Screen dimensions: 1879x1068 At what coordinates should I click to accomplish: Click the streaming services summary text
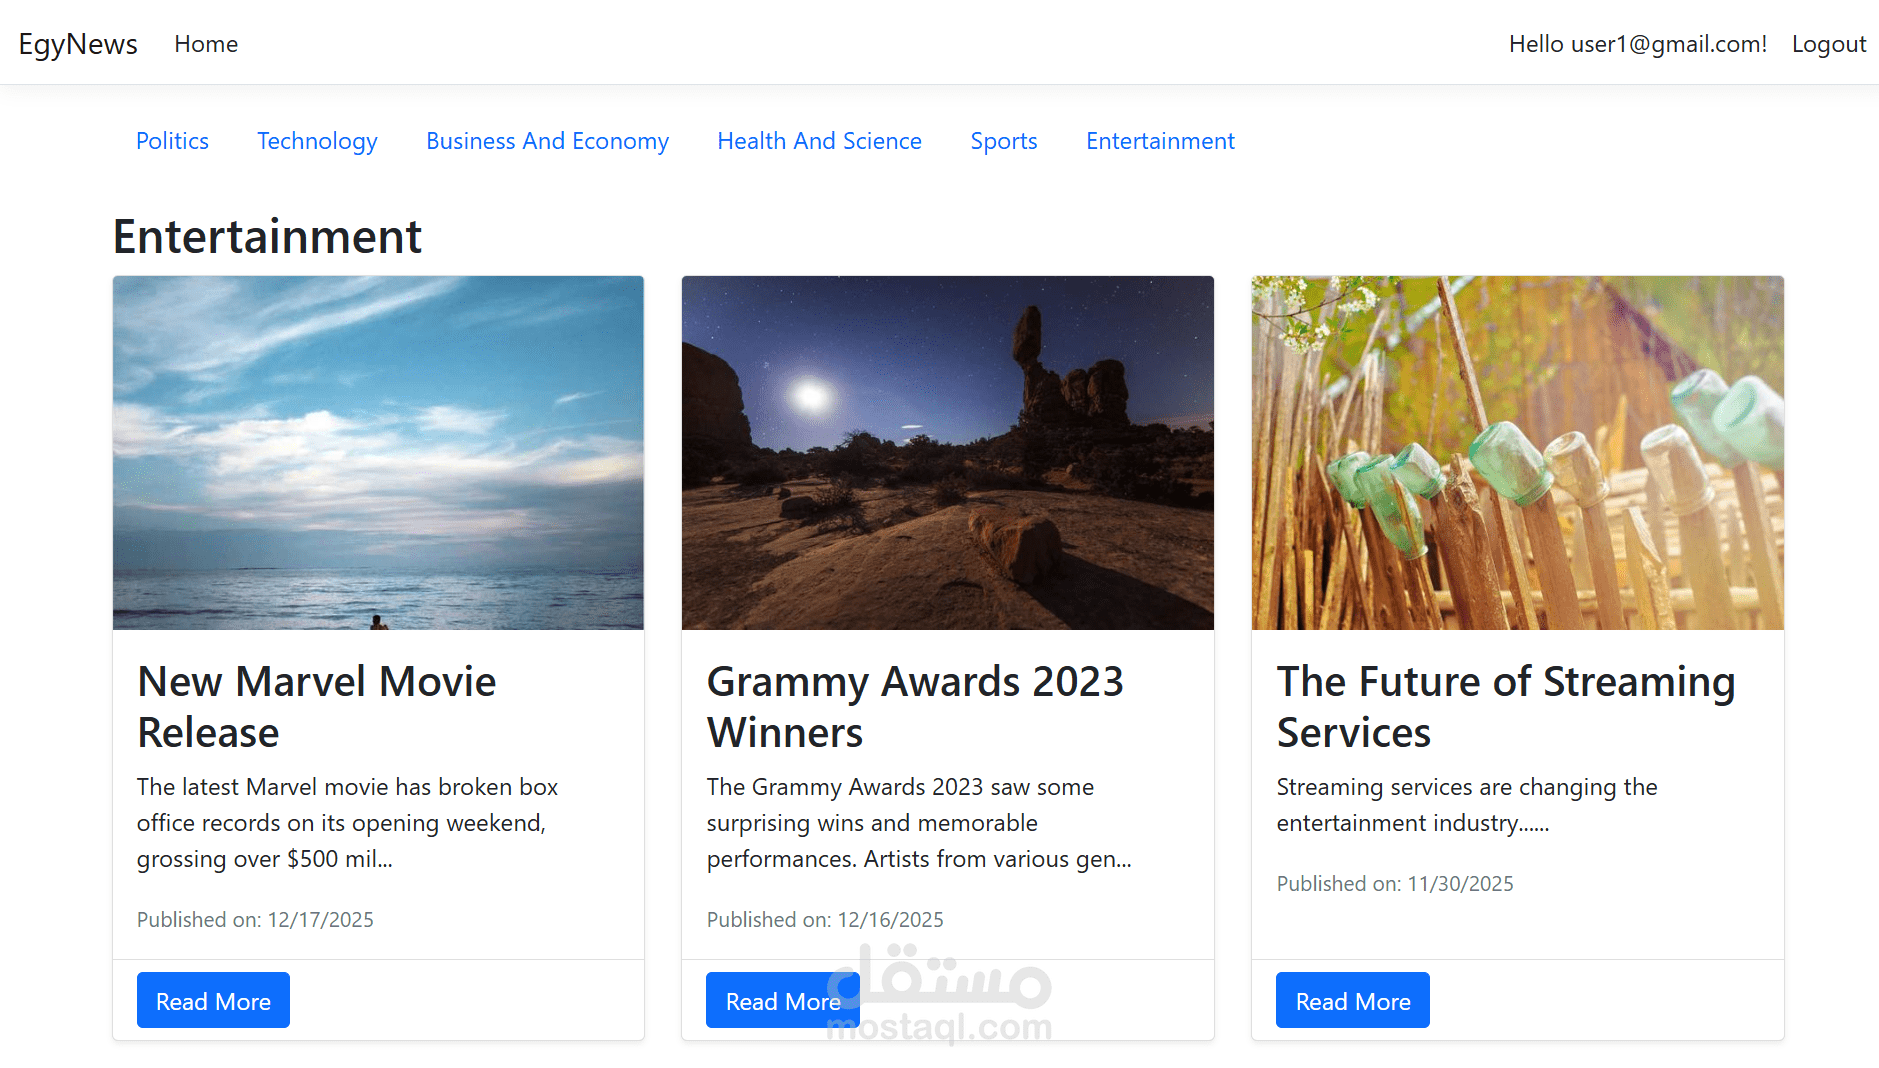[1467, 805]
